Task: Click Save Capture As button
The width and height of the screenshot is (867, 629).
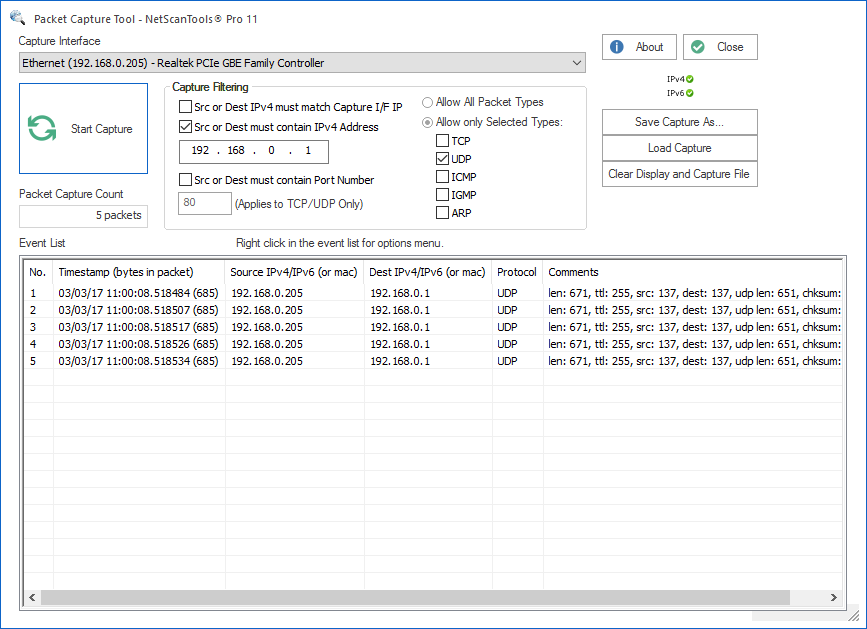Action: tap(680, 122)
